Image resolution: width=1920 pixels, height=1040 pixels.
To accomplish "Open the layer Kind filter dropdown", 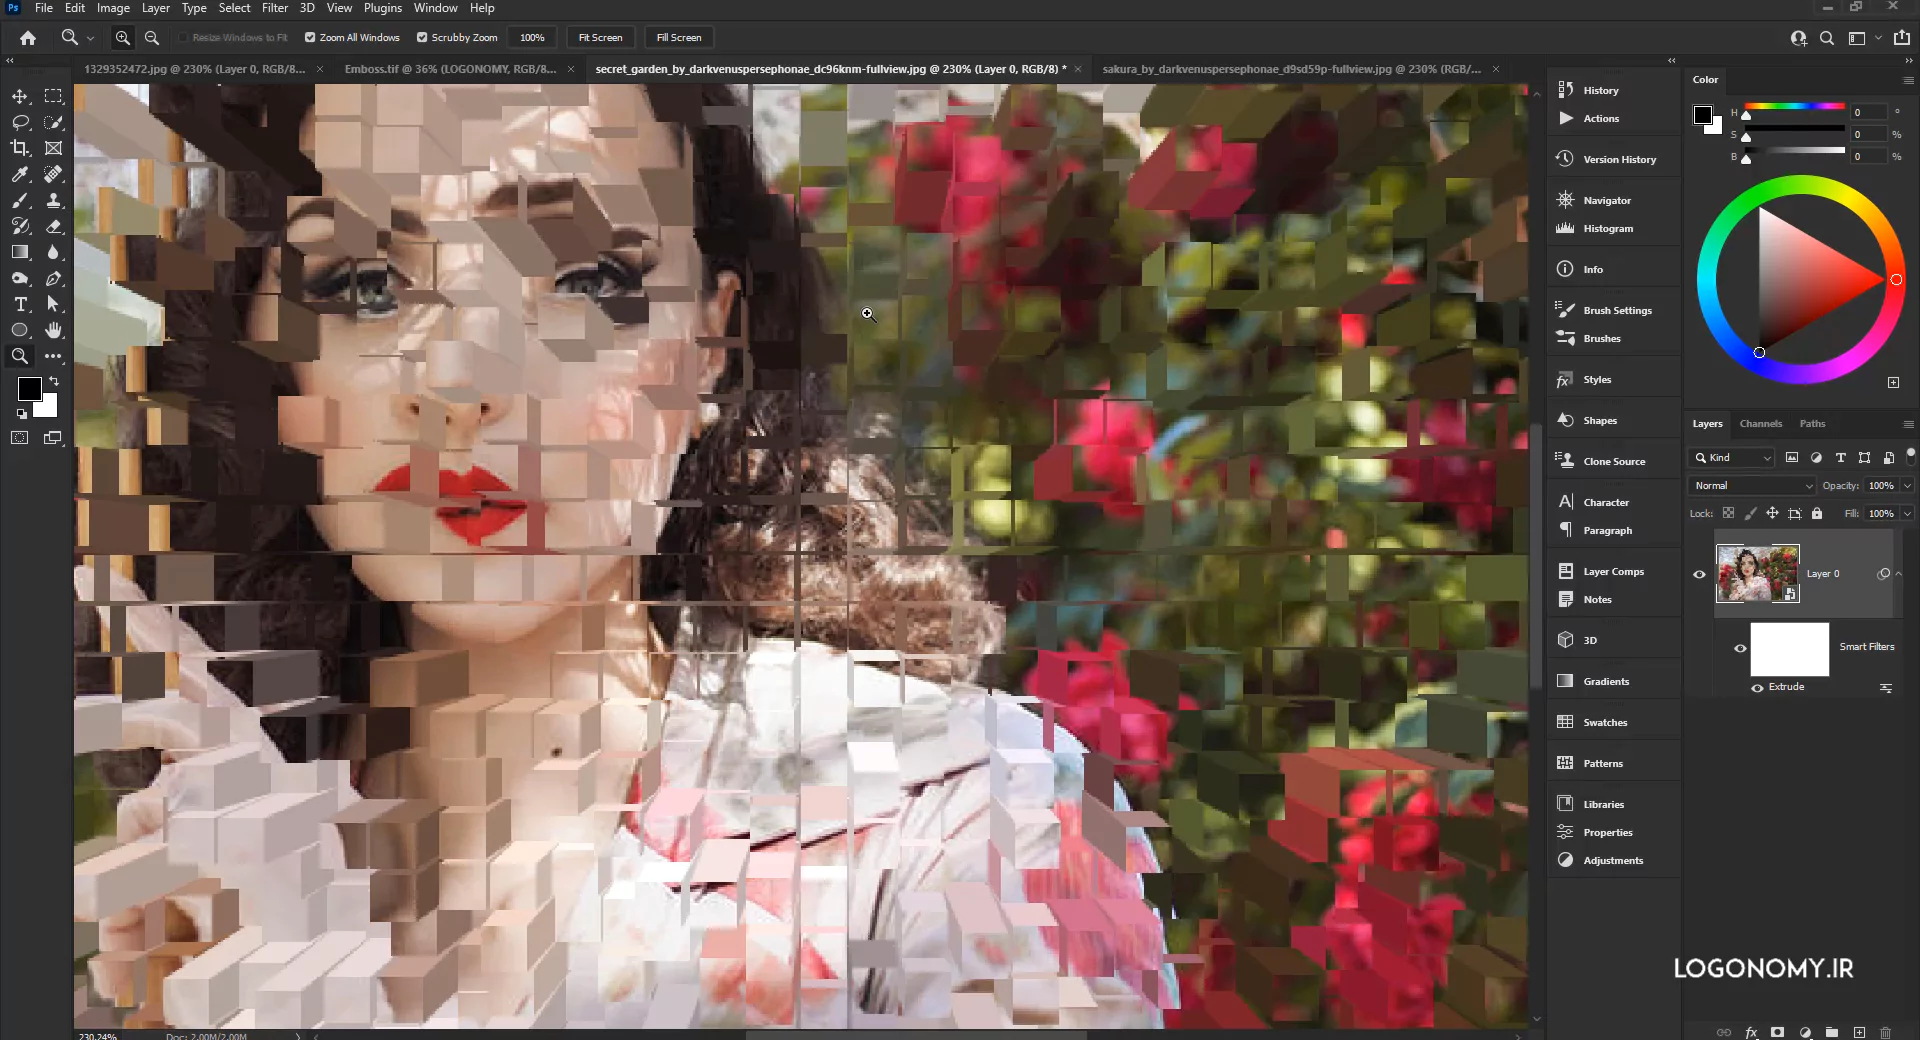I will (x=1731, y=457).
